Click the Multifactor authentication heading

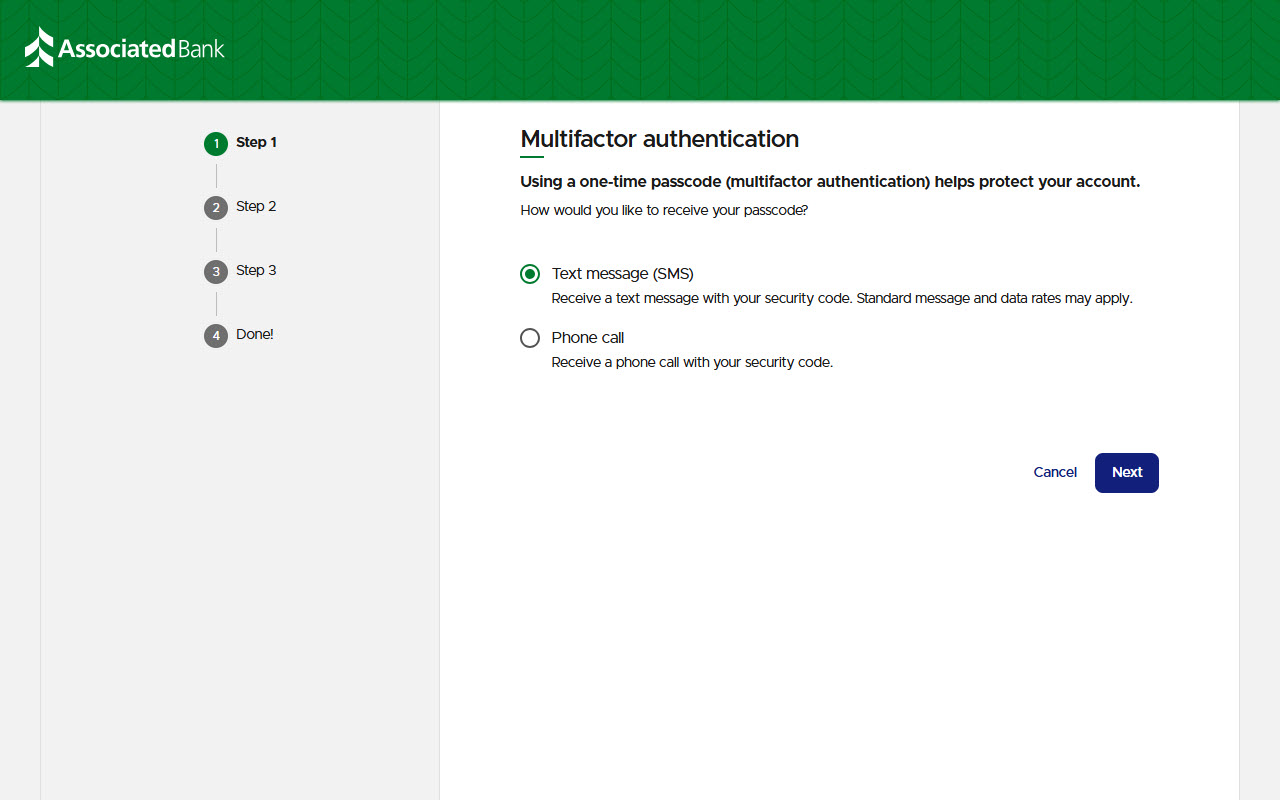[659, 139]
